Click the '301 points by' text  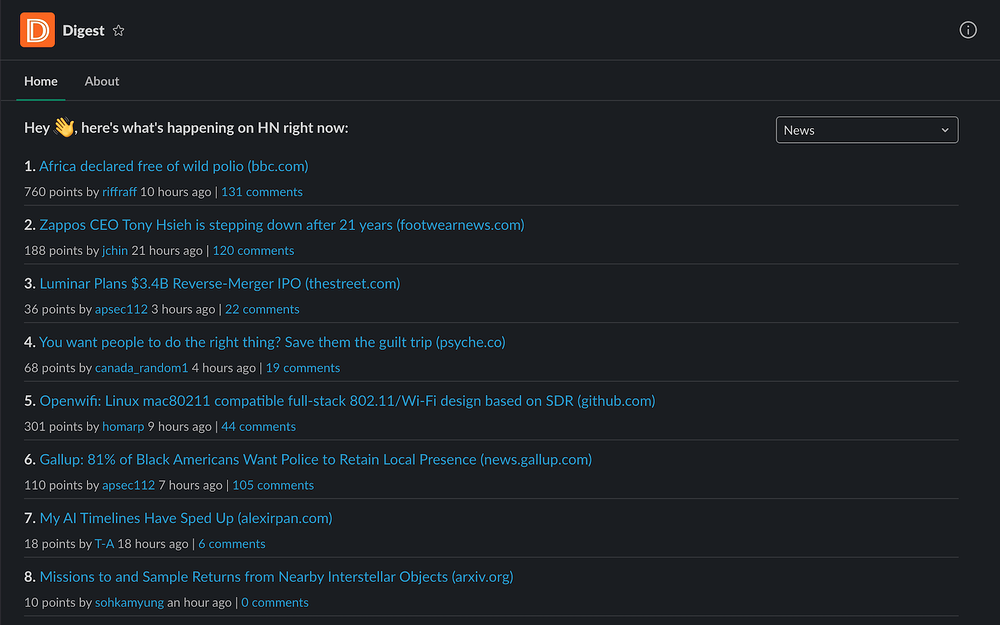(x=62, y=427)
